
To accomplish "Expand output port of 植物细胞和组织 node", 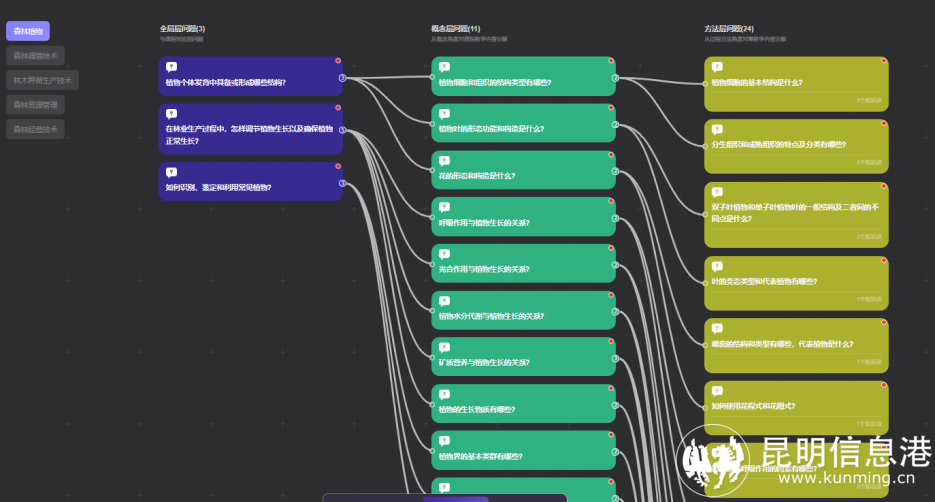I will coord(615,77).
